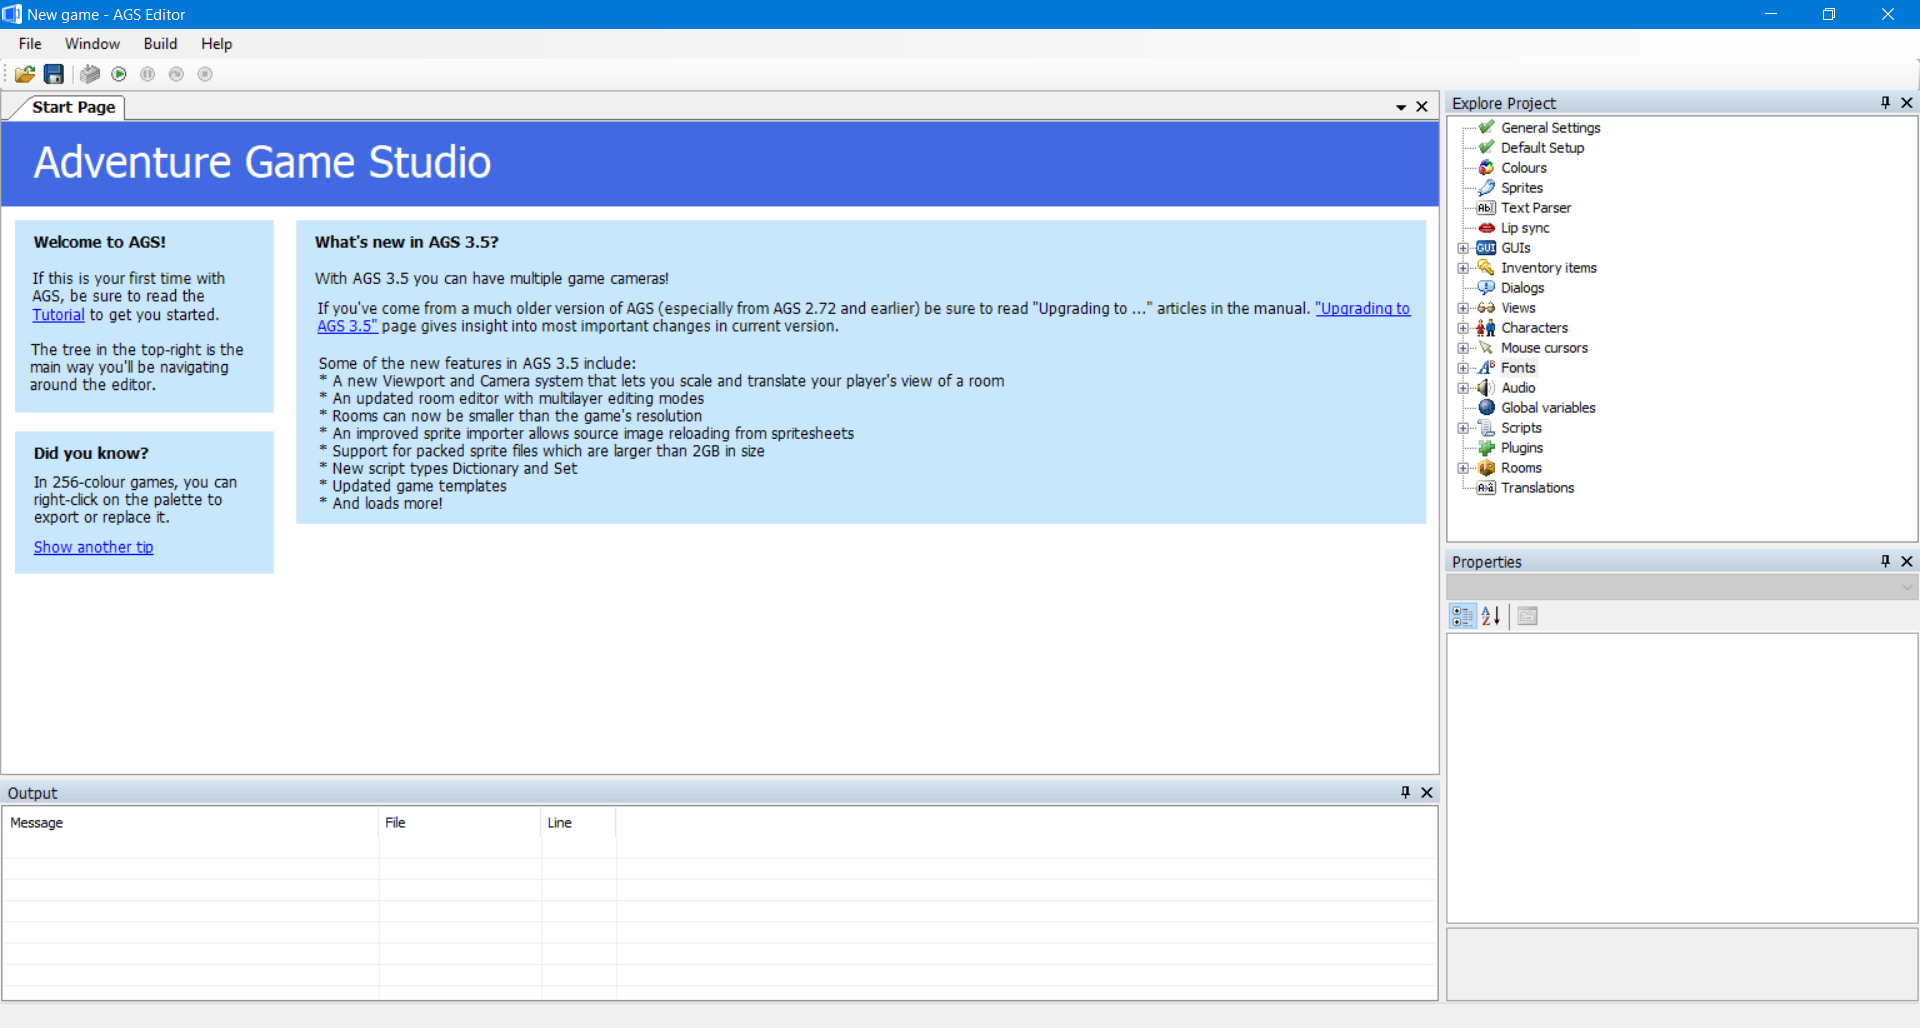The image size is (1920, 1028).
Task: Open the File menu
Action: (x=30, y=44)
